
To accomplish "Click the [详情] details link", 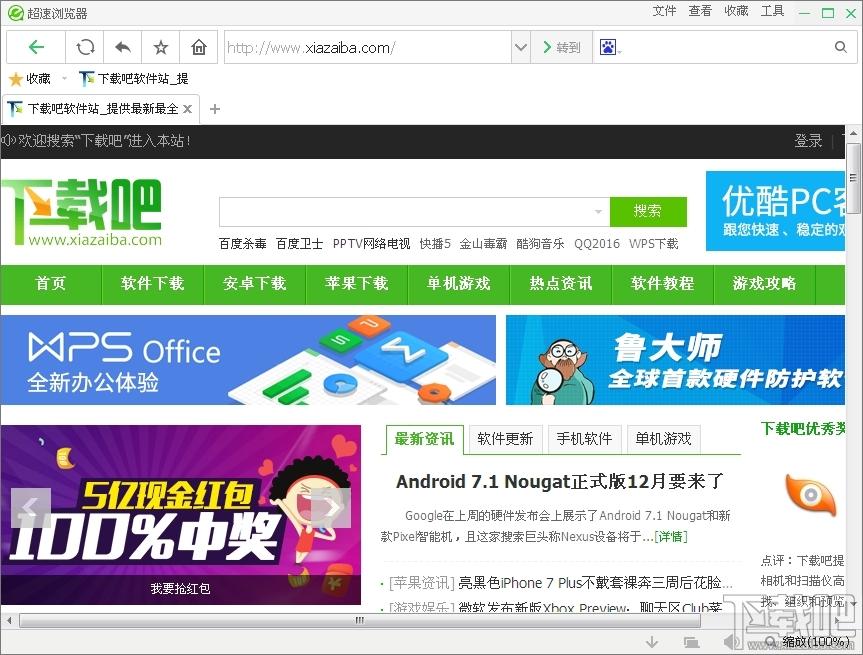I will (x=671, y=537).
